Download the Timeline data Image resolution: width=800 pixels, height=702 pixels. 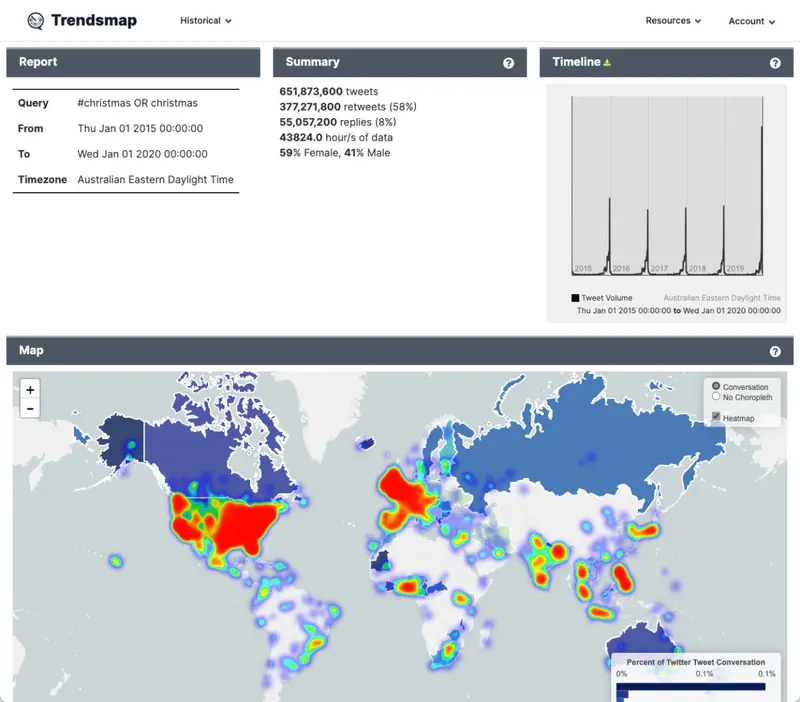click(607, 63)
